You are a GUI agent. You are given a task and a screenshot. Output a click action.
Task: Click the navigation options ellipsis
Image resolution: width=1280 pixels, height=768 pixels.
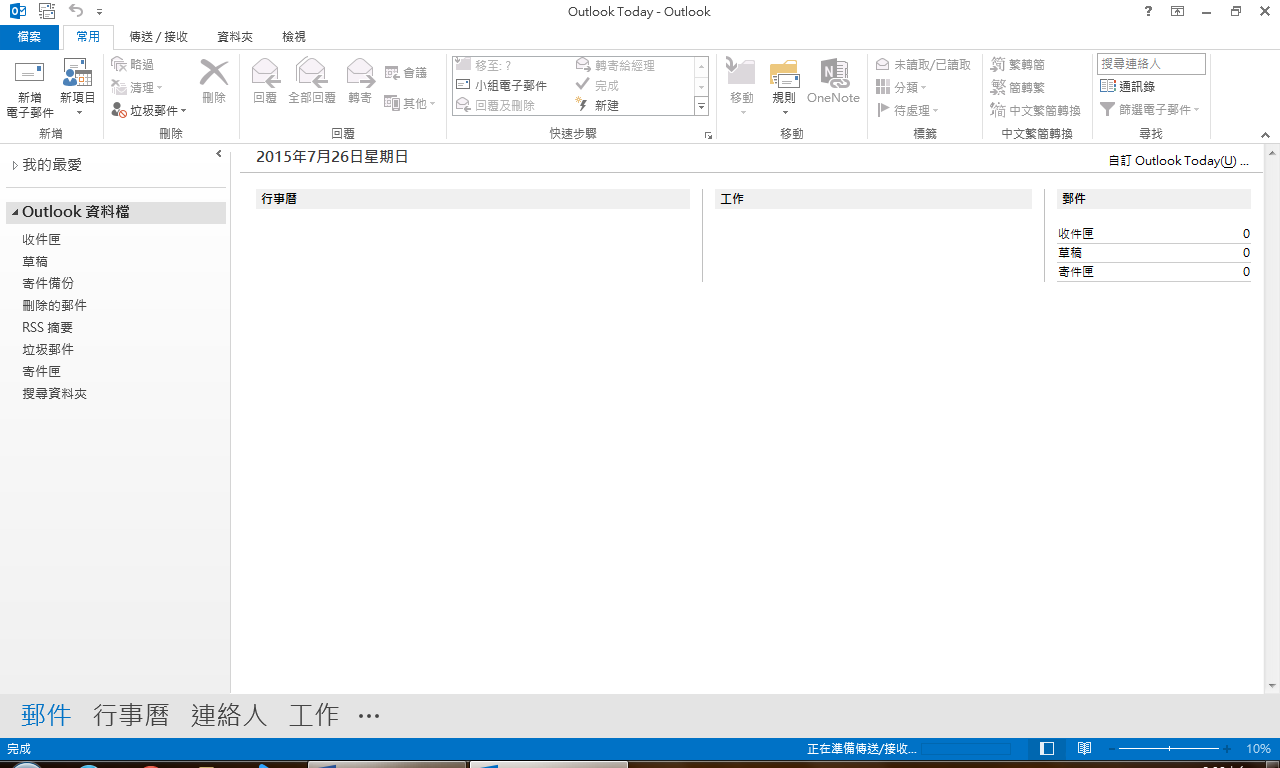click(369, 716)
